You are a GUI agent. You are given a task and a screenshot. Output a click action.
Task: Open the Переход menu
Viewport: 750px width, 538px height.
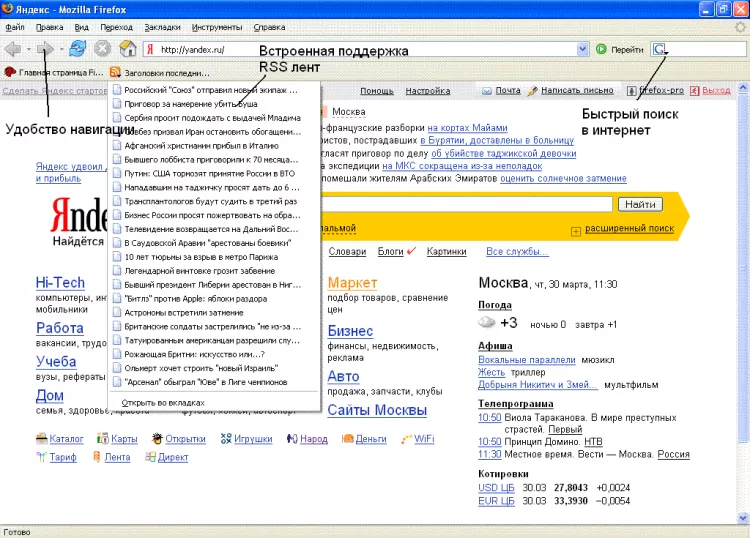click(x=116, y=27)
